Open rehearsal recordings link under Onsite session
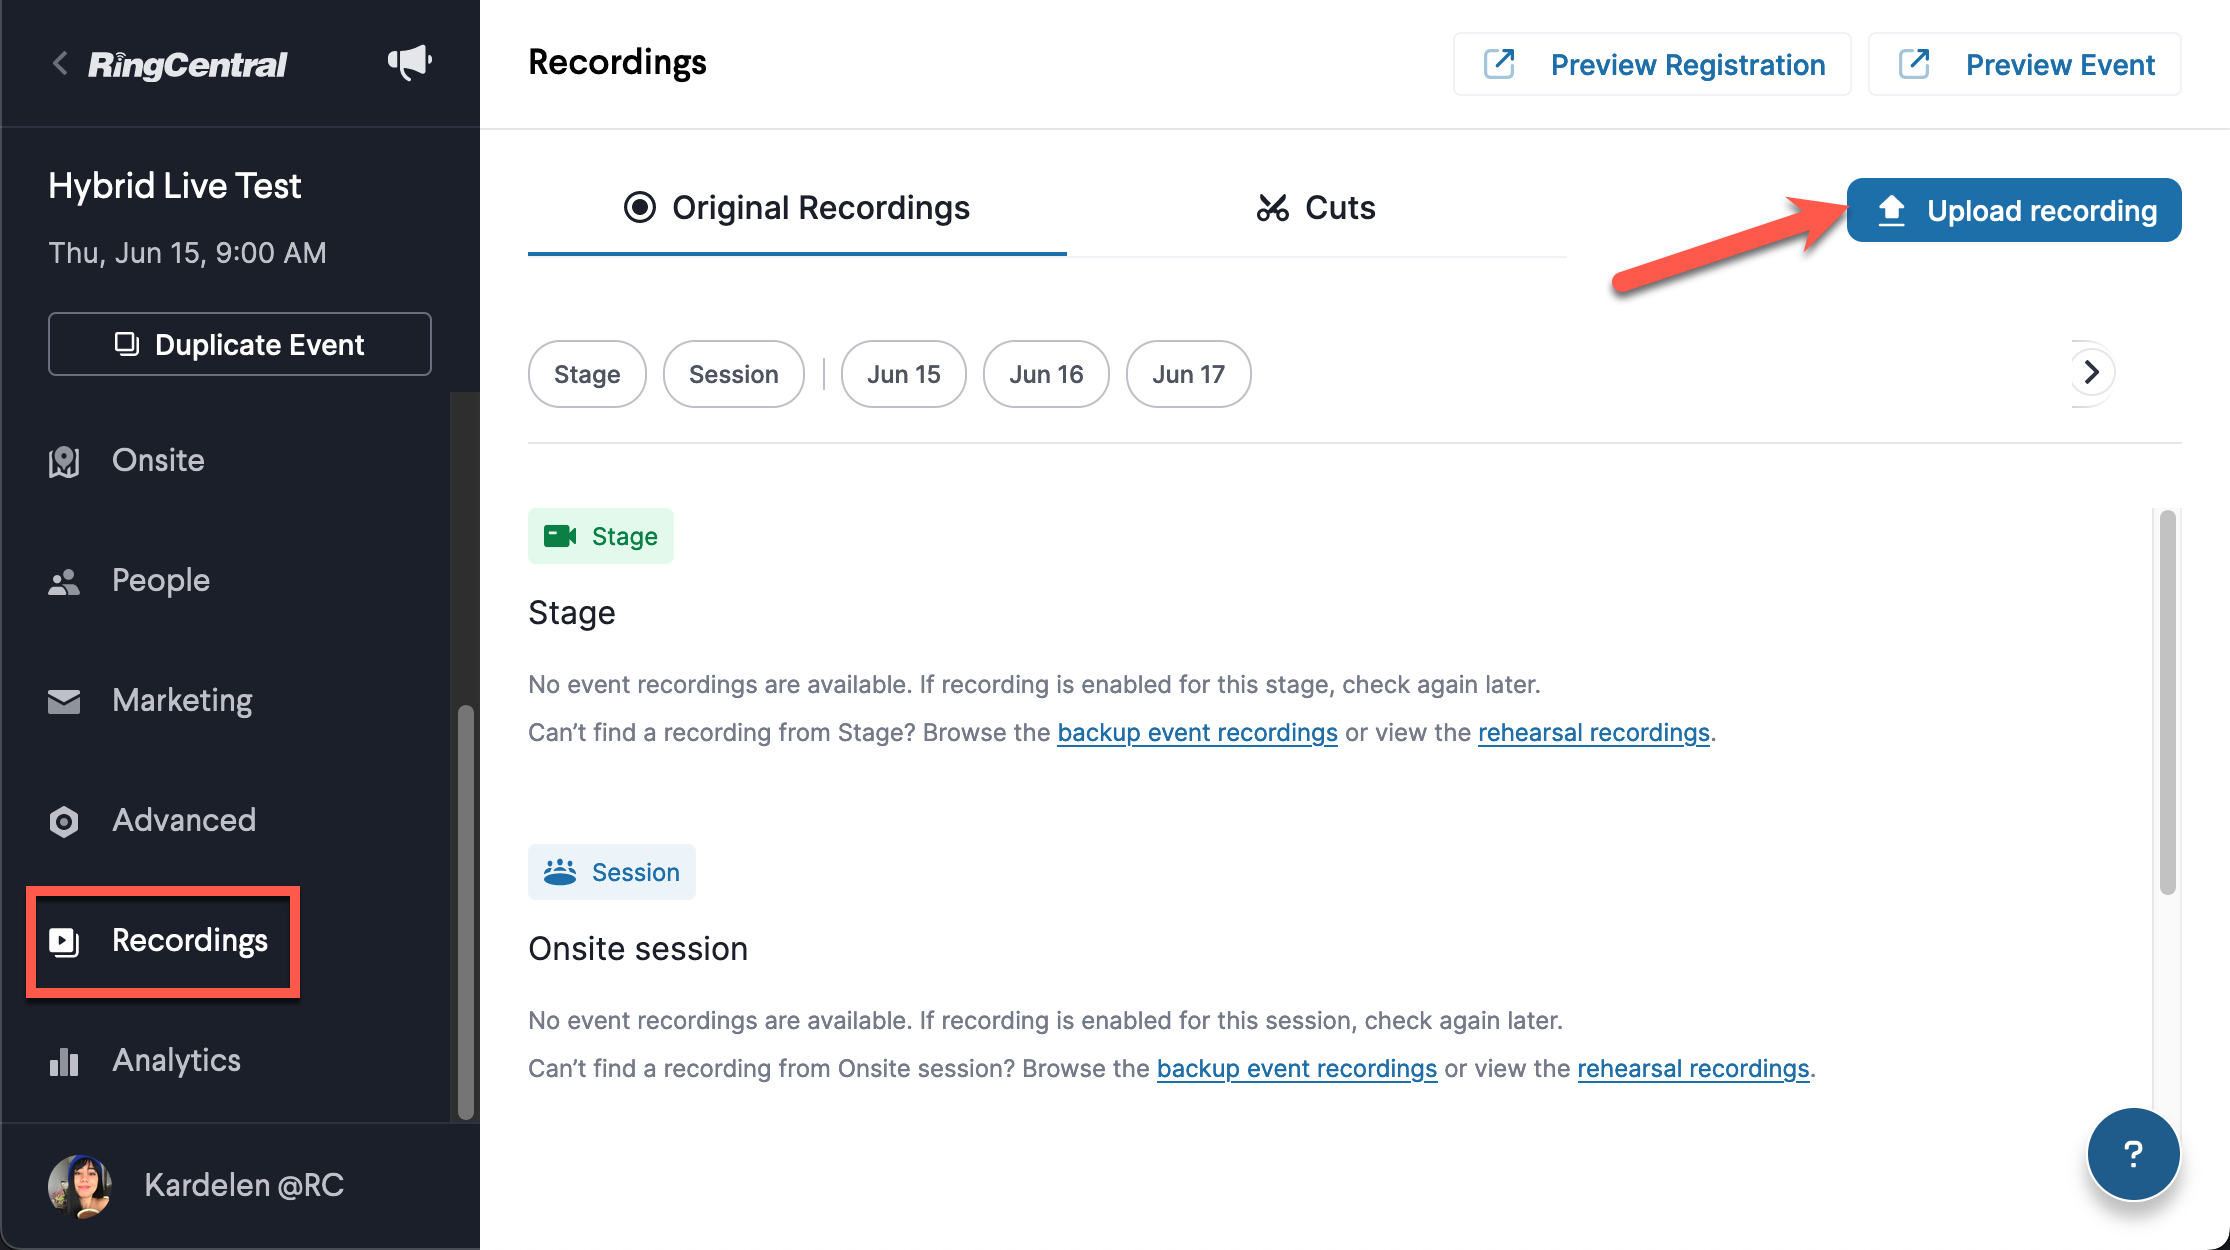 point(1693,1069)
